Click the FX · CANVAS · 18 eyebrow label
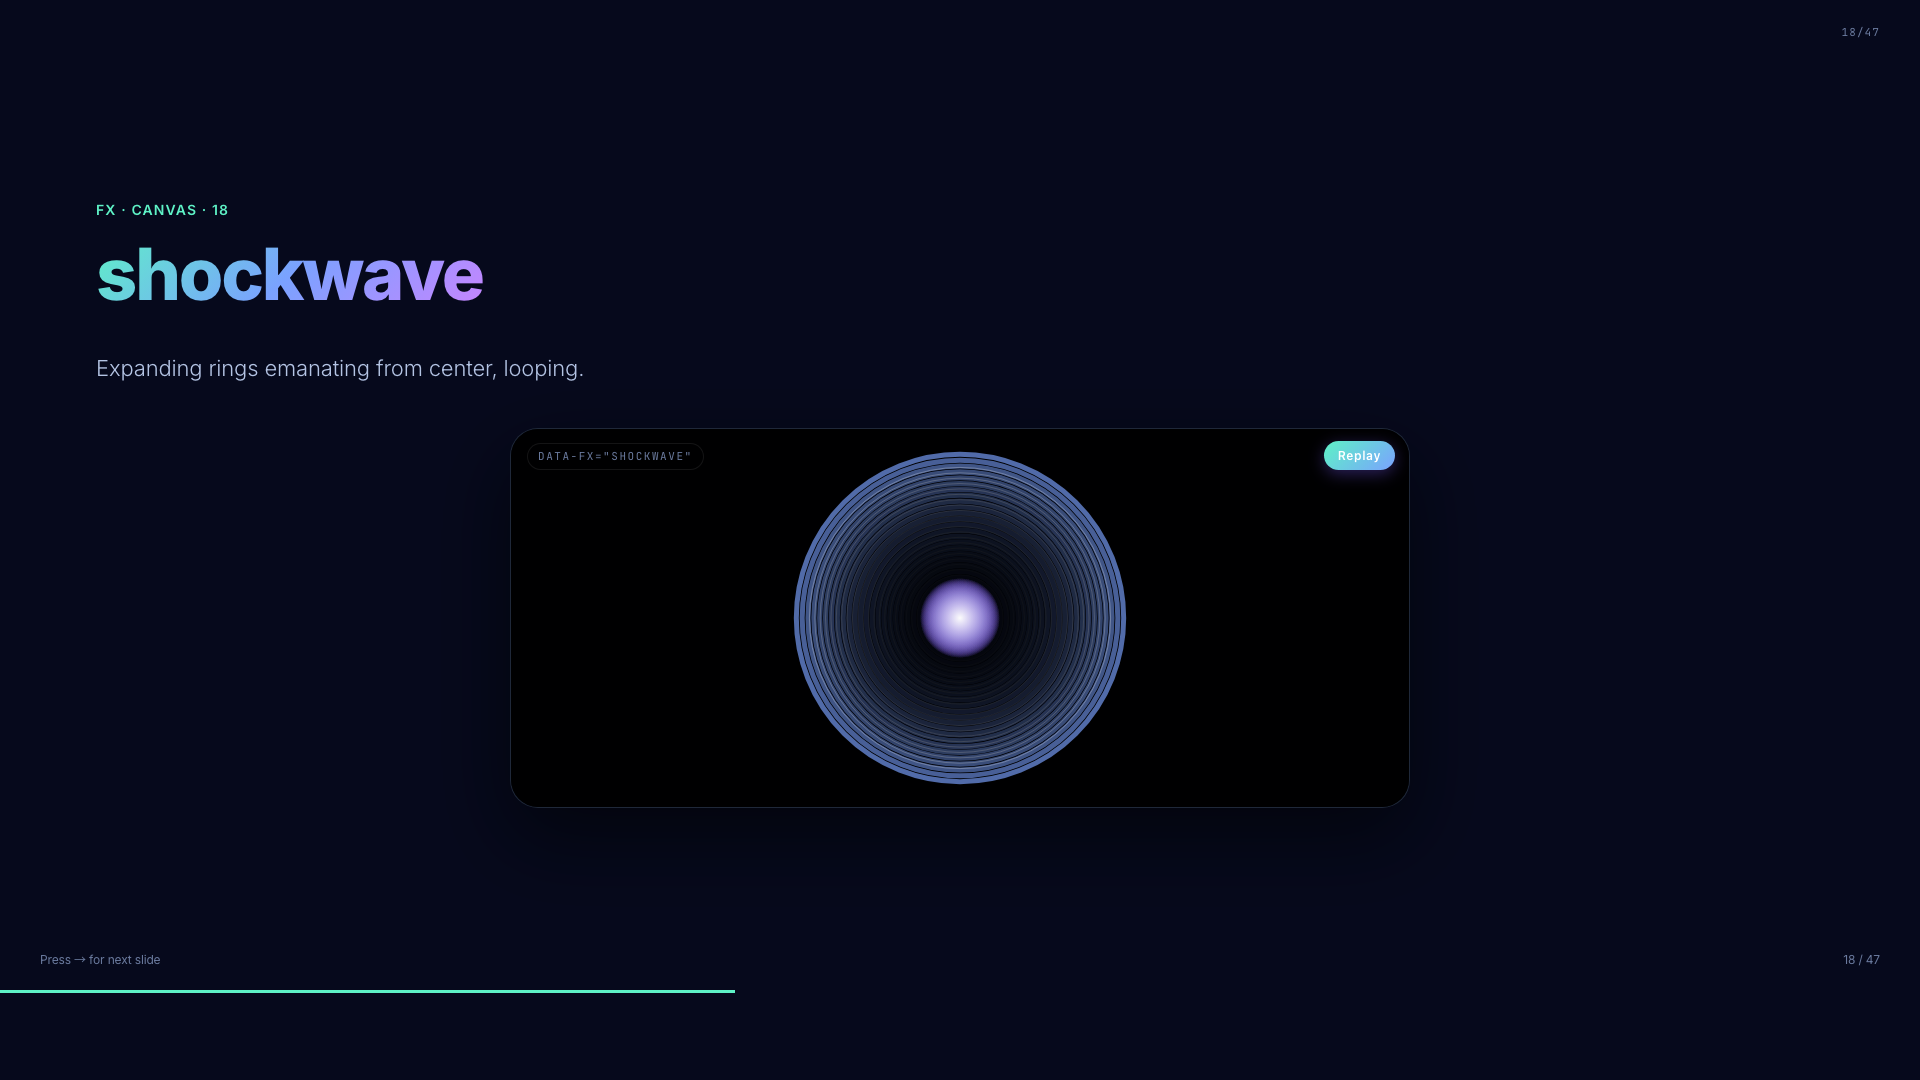This screenshot has height=1080, width=1920. pos(162,210)
